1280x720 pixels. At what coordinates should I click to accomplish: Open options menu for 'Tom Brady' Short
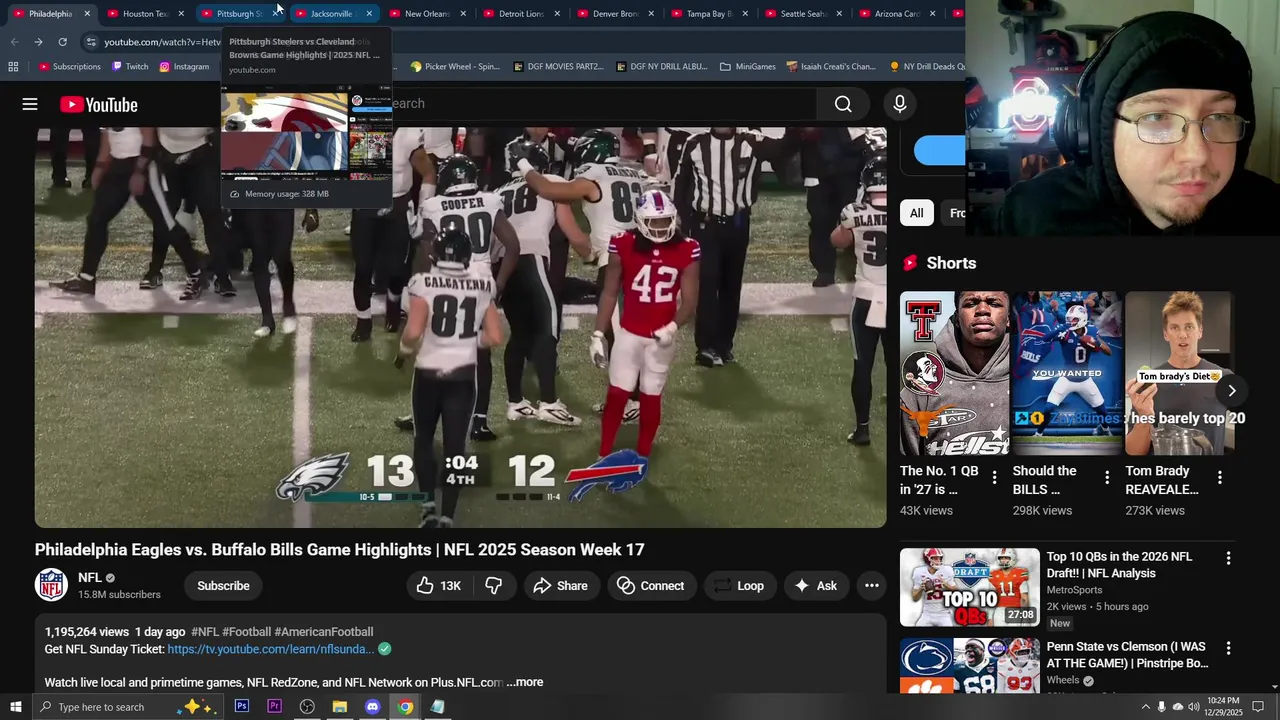click(1220, 478)
